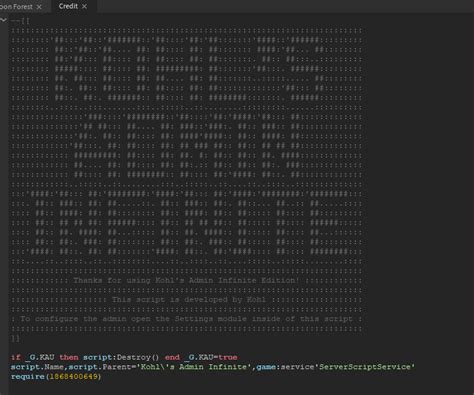Click the opening '--[[' comment marker

pyautogui.click(x=20, y=21)
